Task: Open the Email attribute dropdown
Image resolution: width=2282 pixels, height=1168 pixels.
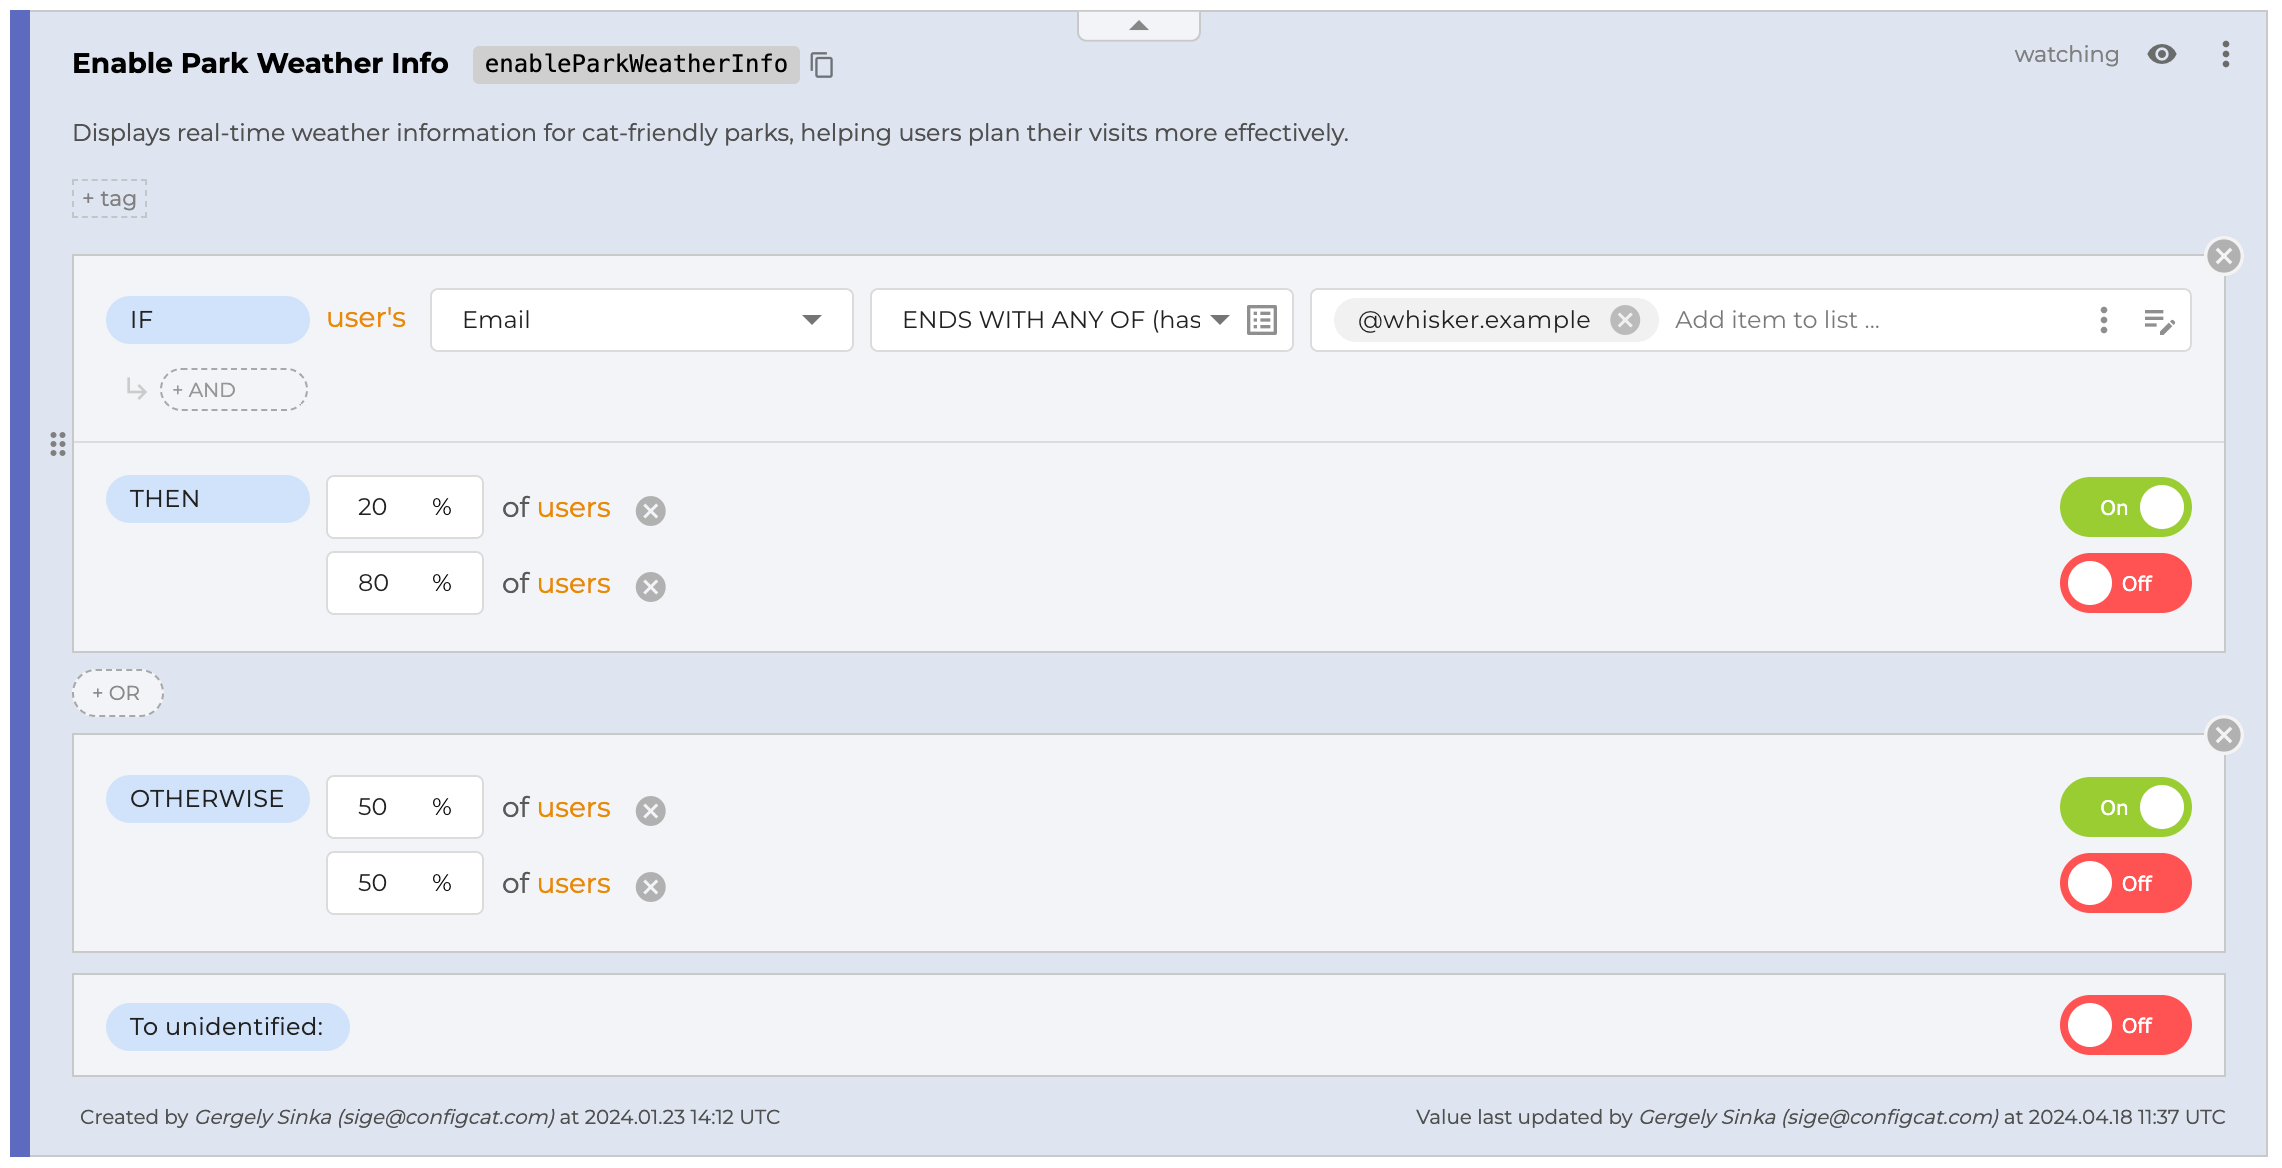Action: point(641,320)
